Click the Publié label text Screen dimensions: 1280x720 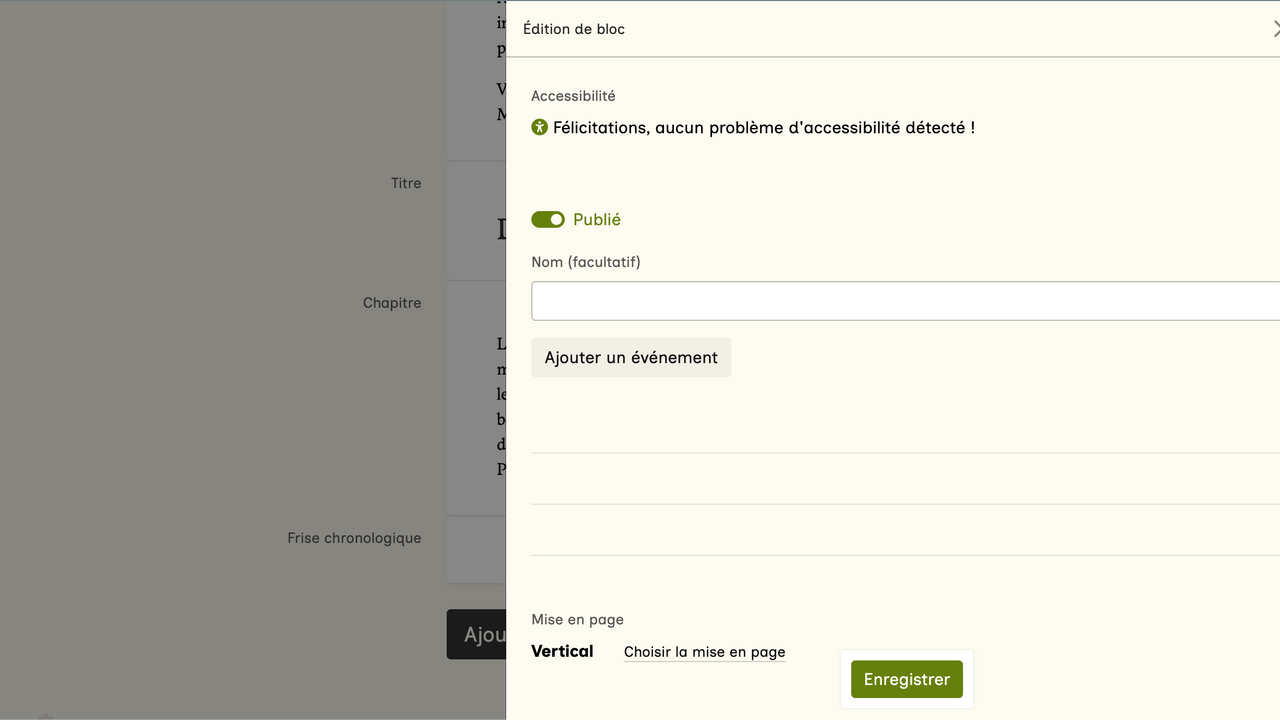pyautogui.click(x=597, y=220)
